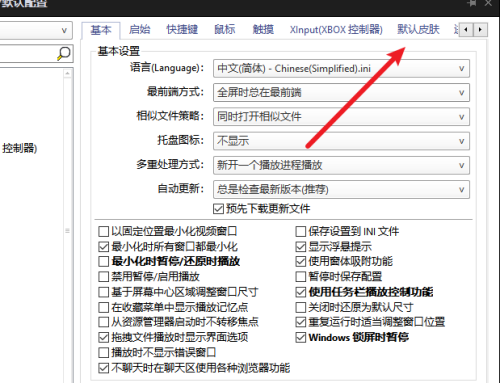Check 基于屏幕中心区域调整窗口尺寸
The image size is (500, 383).
point(104,292)
